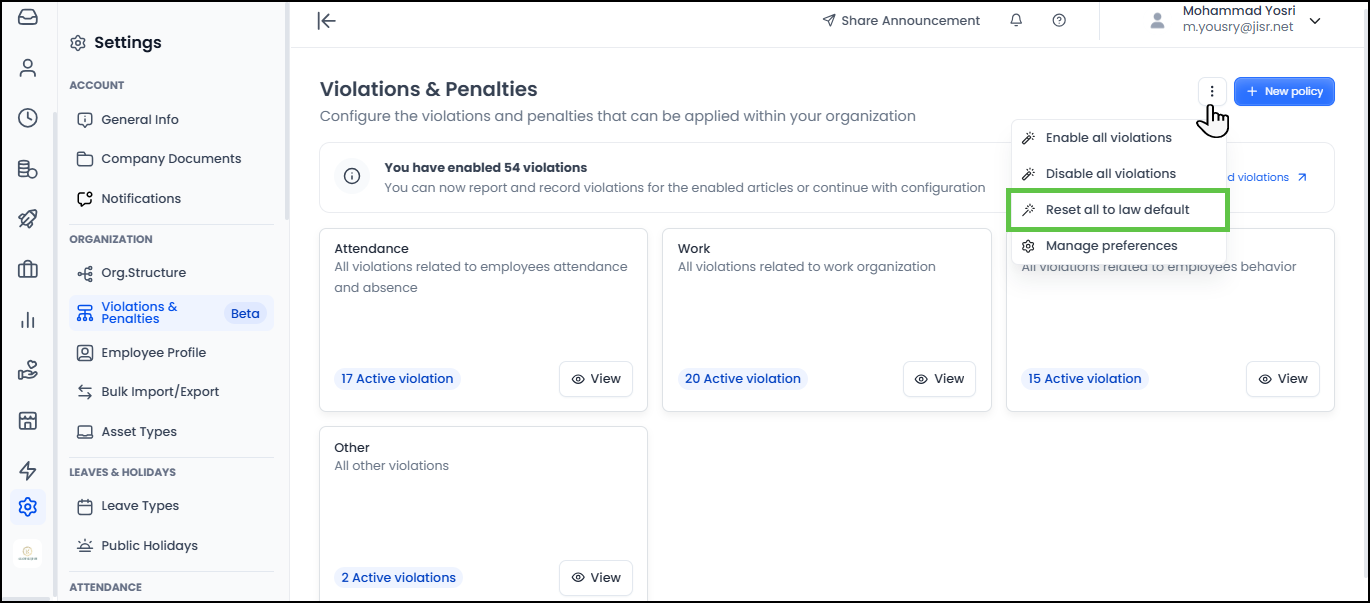This screenshot has height=603, width=1370.
Task: Open the inbox icon in left rail
Action: point(28,17)
